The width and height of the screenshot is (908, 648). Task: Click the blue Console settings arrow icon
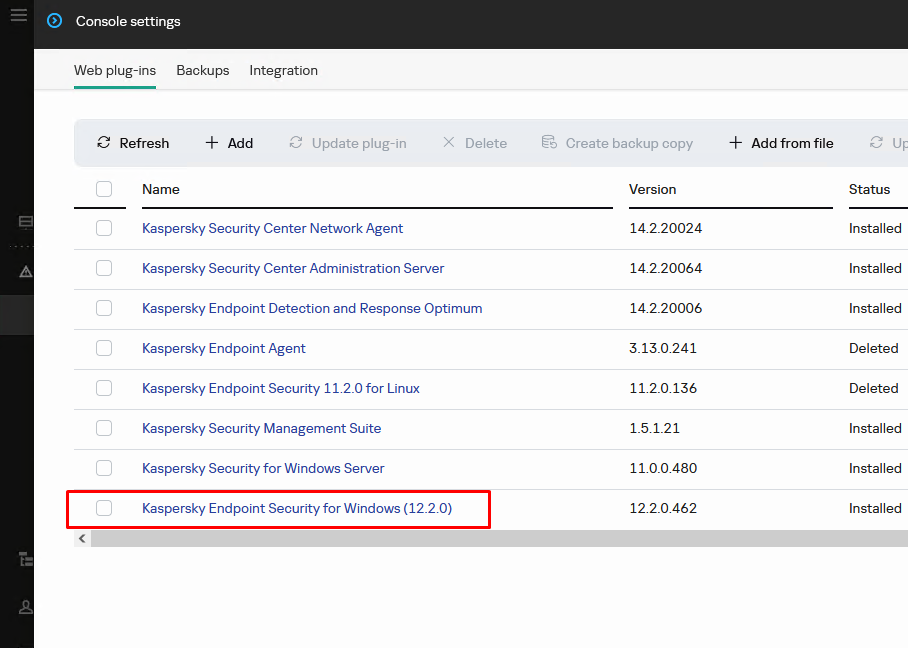click(55, 21)
